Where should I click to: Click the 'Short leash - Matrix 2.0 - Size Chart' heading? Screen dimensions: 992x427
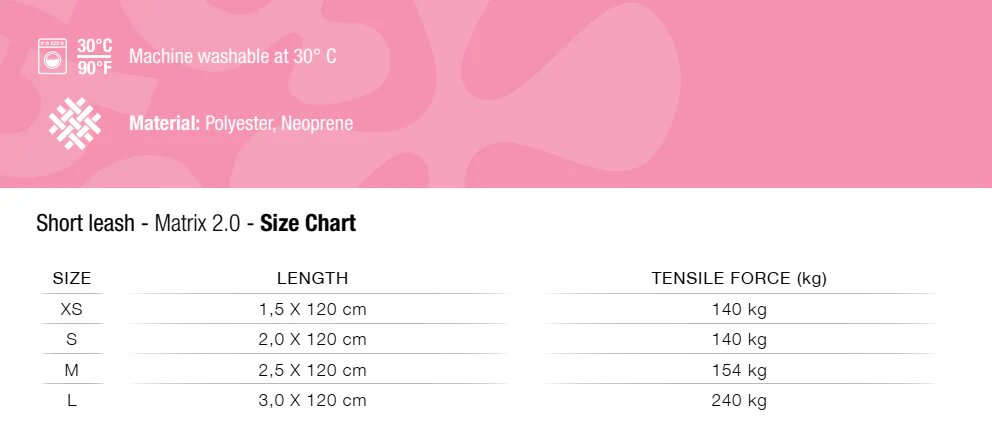[196, 223]
